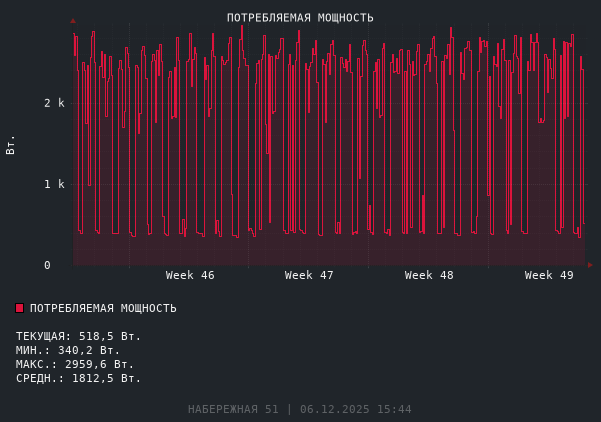The height and width of the screenshot is (422, 601).
Task: Jump to the Week 49 axis label
Action: click(549, 275)
